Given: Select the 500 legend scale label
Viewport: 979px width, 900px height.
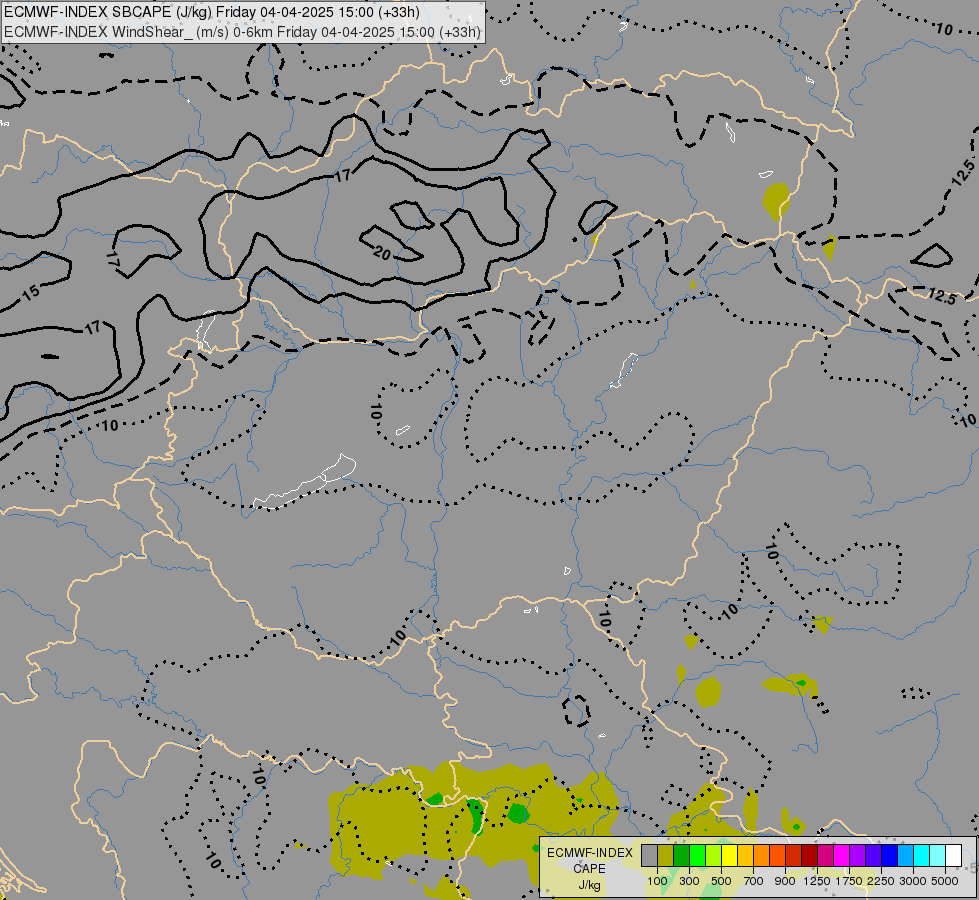Looking at the screenshot, I should (x=721, y=881).
